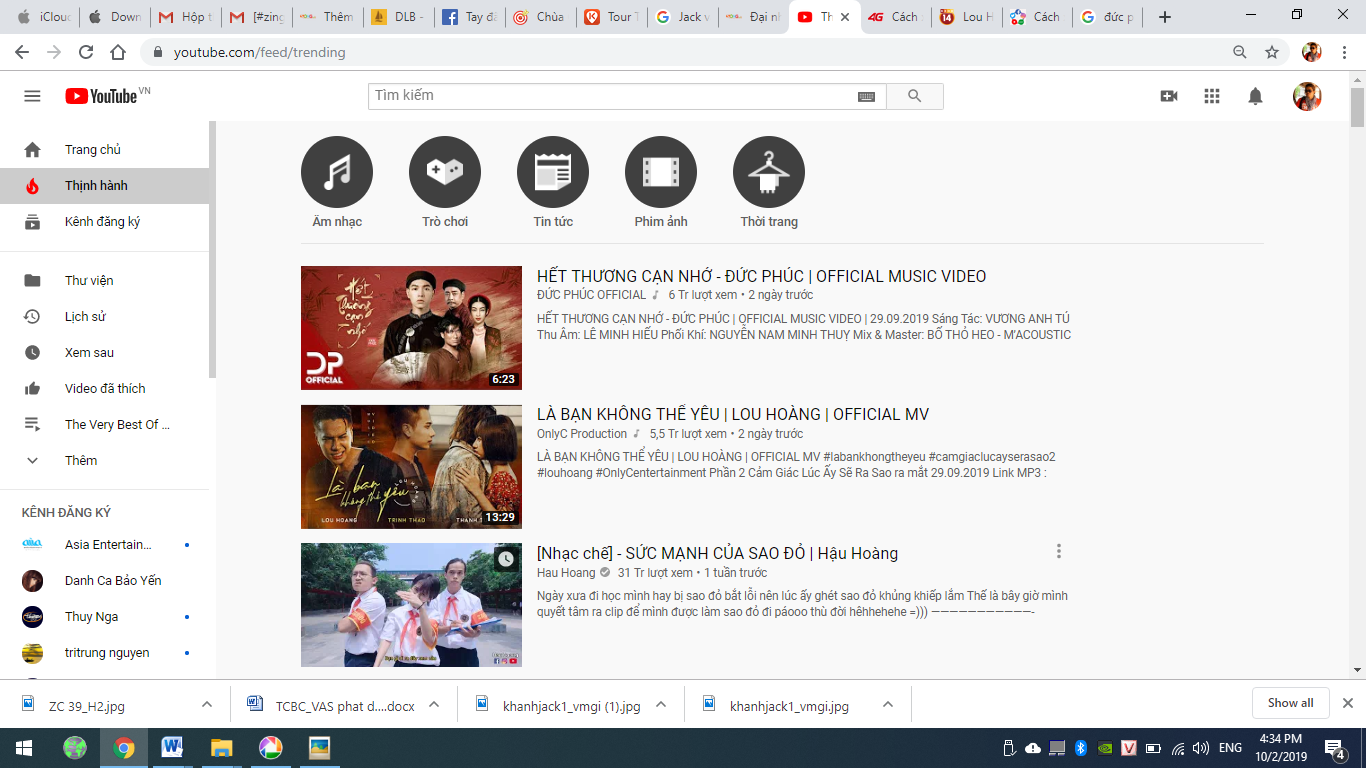Open options menu for Hậu Hoàng video

(1058, 551)
